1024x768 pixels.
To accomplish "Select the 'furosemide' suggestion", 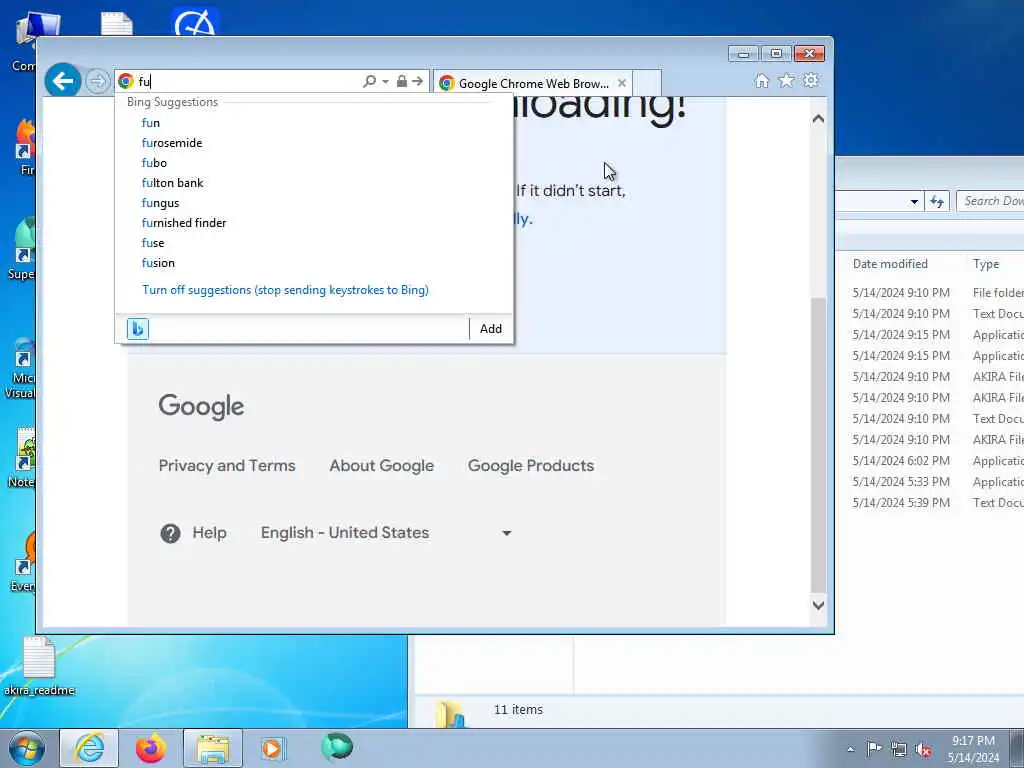I will (172, 143).
